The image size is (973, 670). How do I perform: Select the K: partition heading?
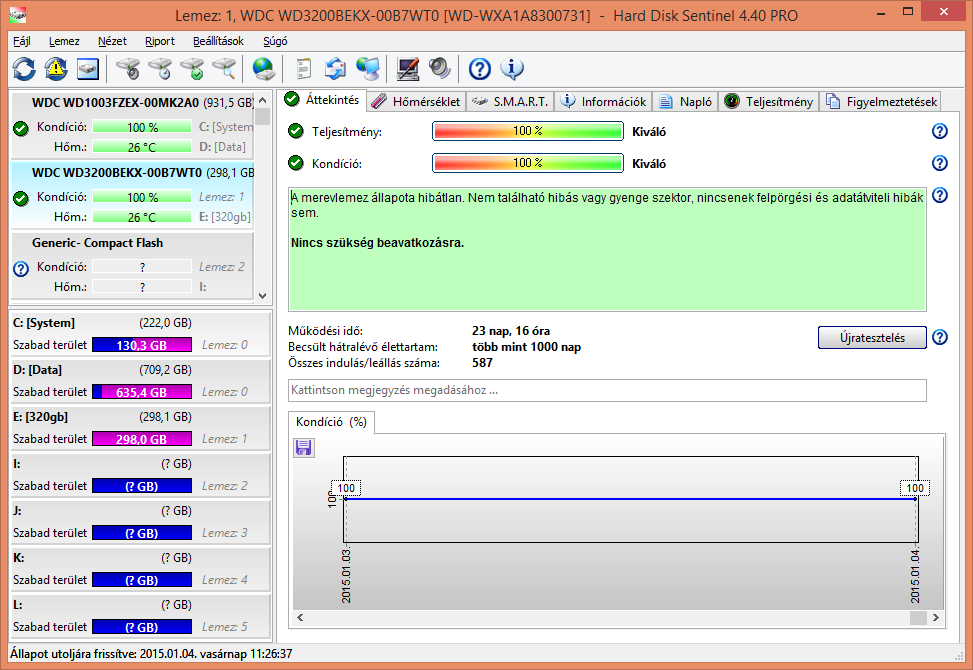tap(19, 558)
